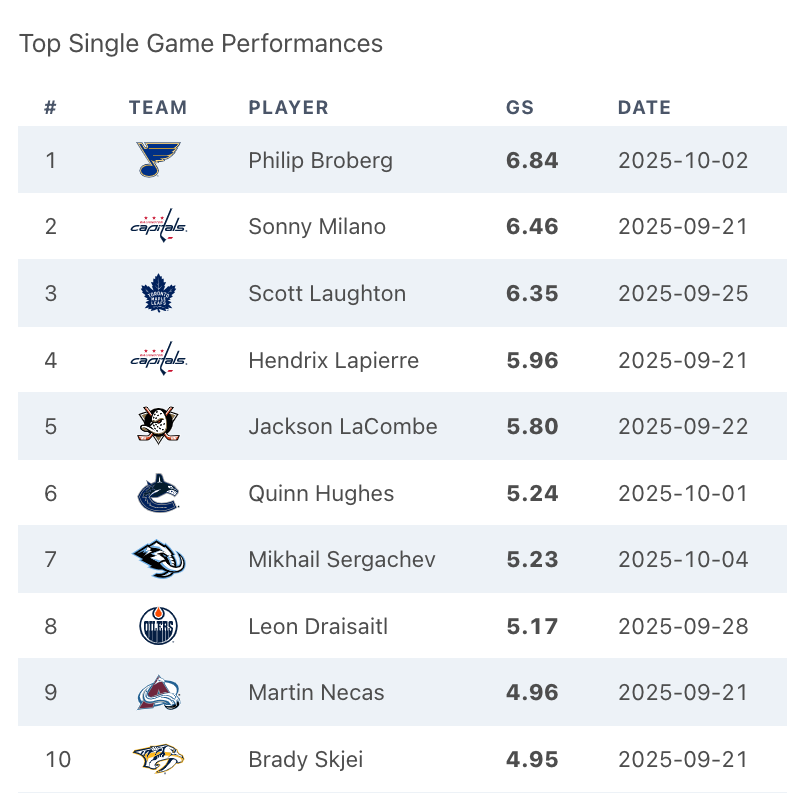806x806 pixels.
Task: Click the Nashville Predators logo
Action: click(158, 759)
